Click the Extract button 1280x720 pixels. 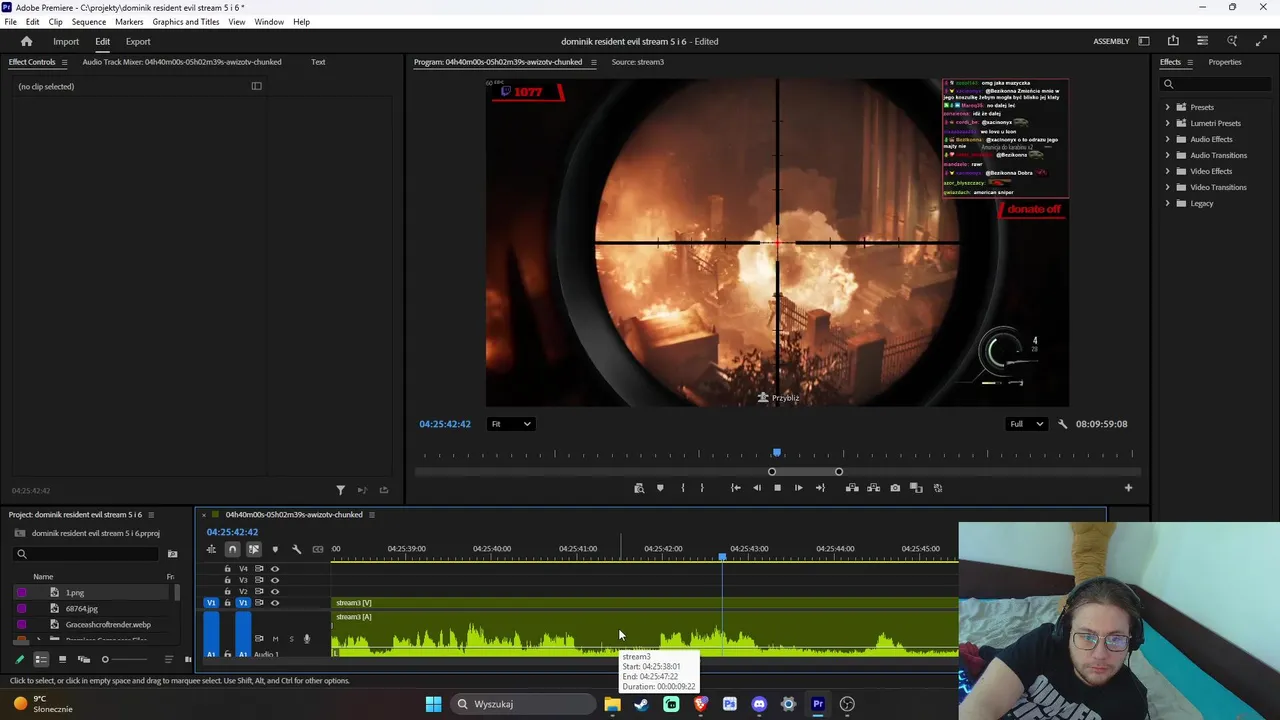pyautogui.click(x=873, y=488)
